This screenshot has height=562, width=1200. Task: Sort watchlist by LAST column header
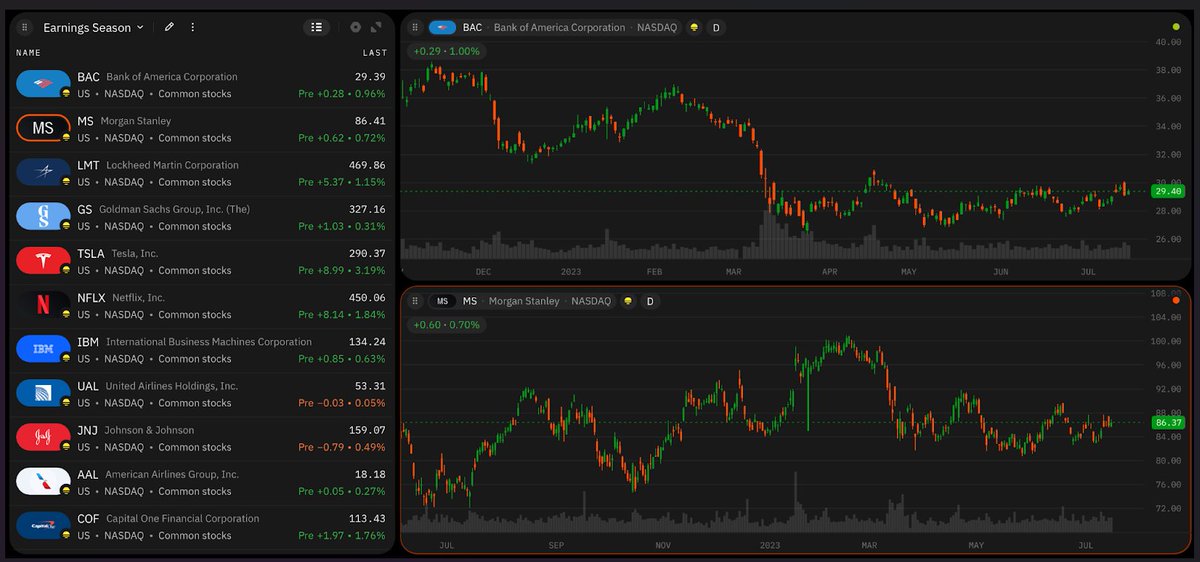point(374,52)
